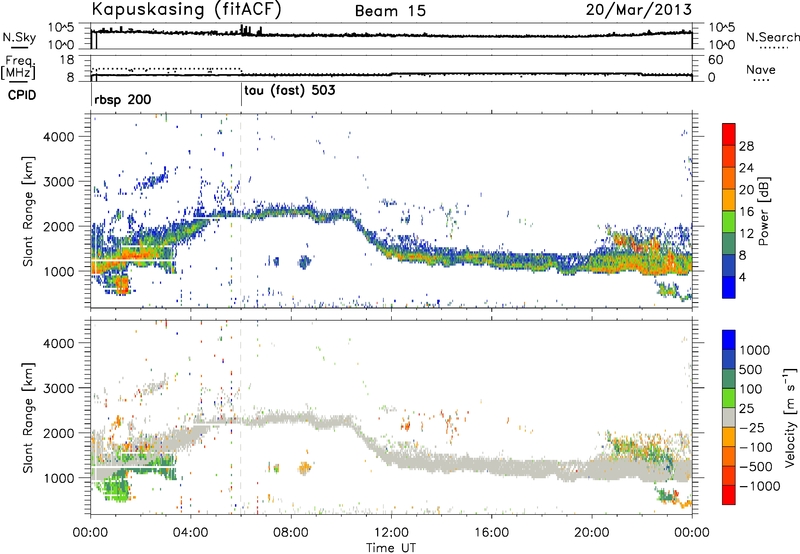The image size is (800, 554).
Task: Click the 'tau (fast) 503' CPID marker
Action: pos(290,91)
